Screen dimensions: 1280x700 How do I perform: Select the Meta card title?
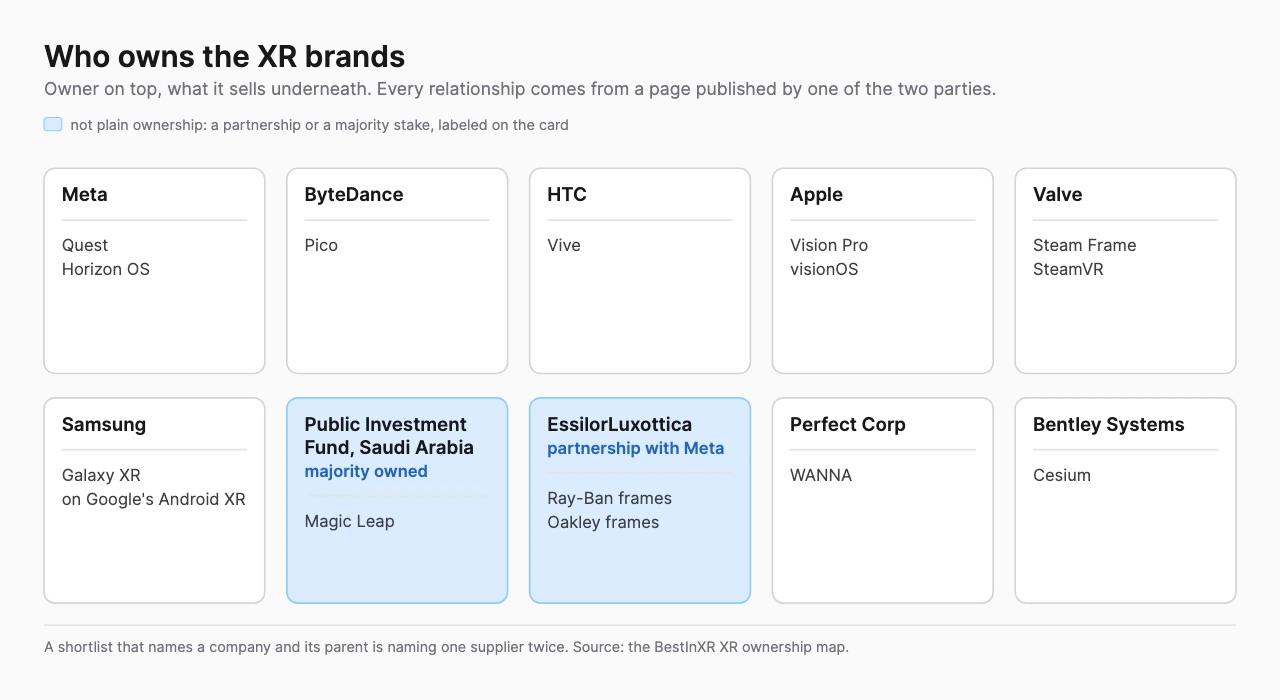coord(84,195)
